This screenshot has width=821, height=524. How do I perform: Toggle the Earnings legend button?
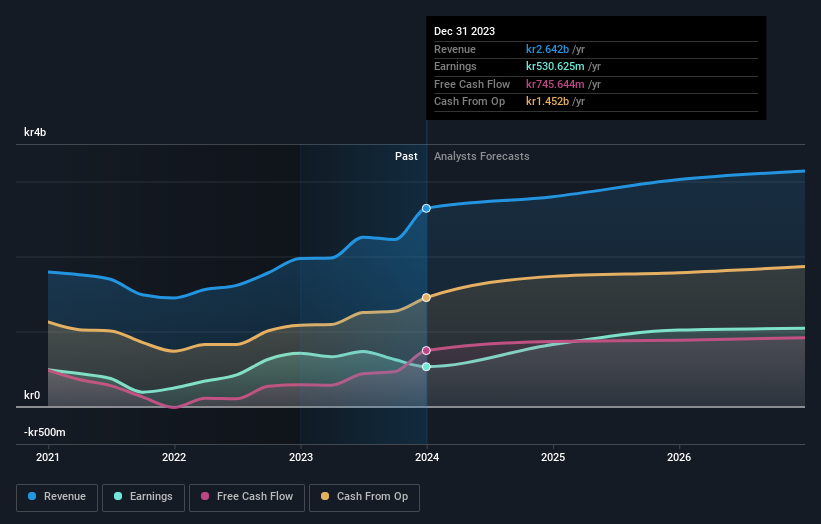point(143,497)
